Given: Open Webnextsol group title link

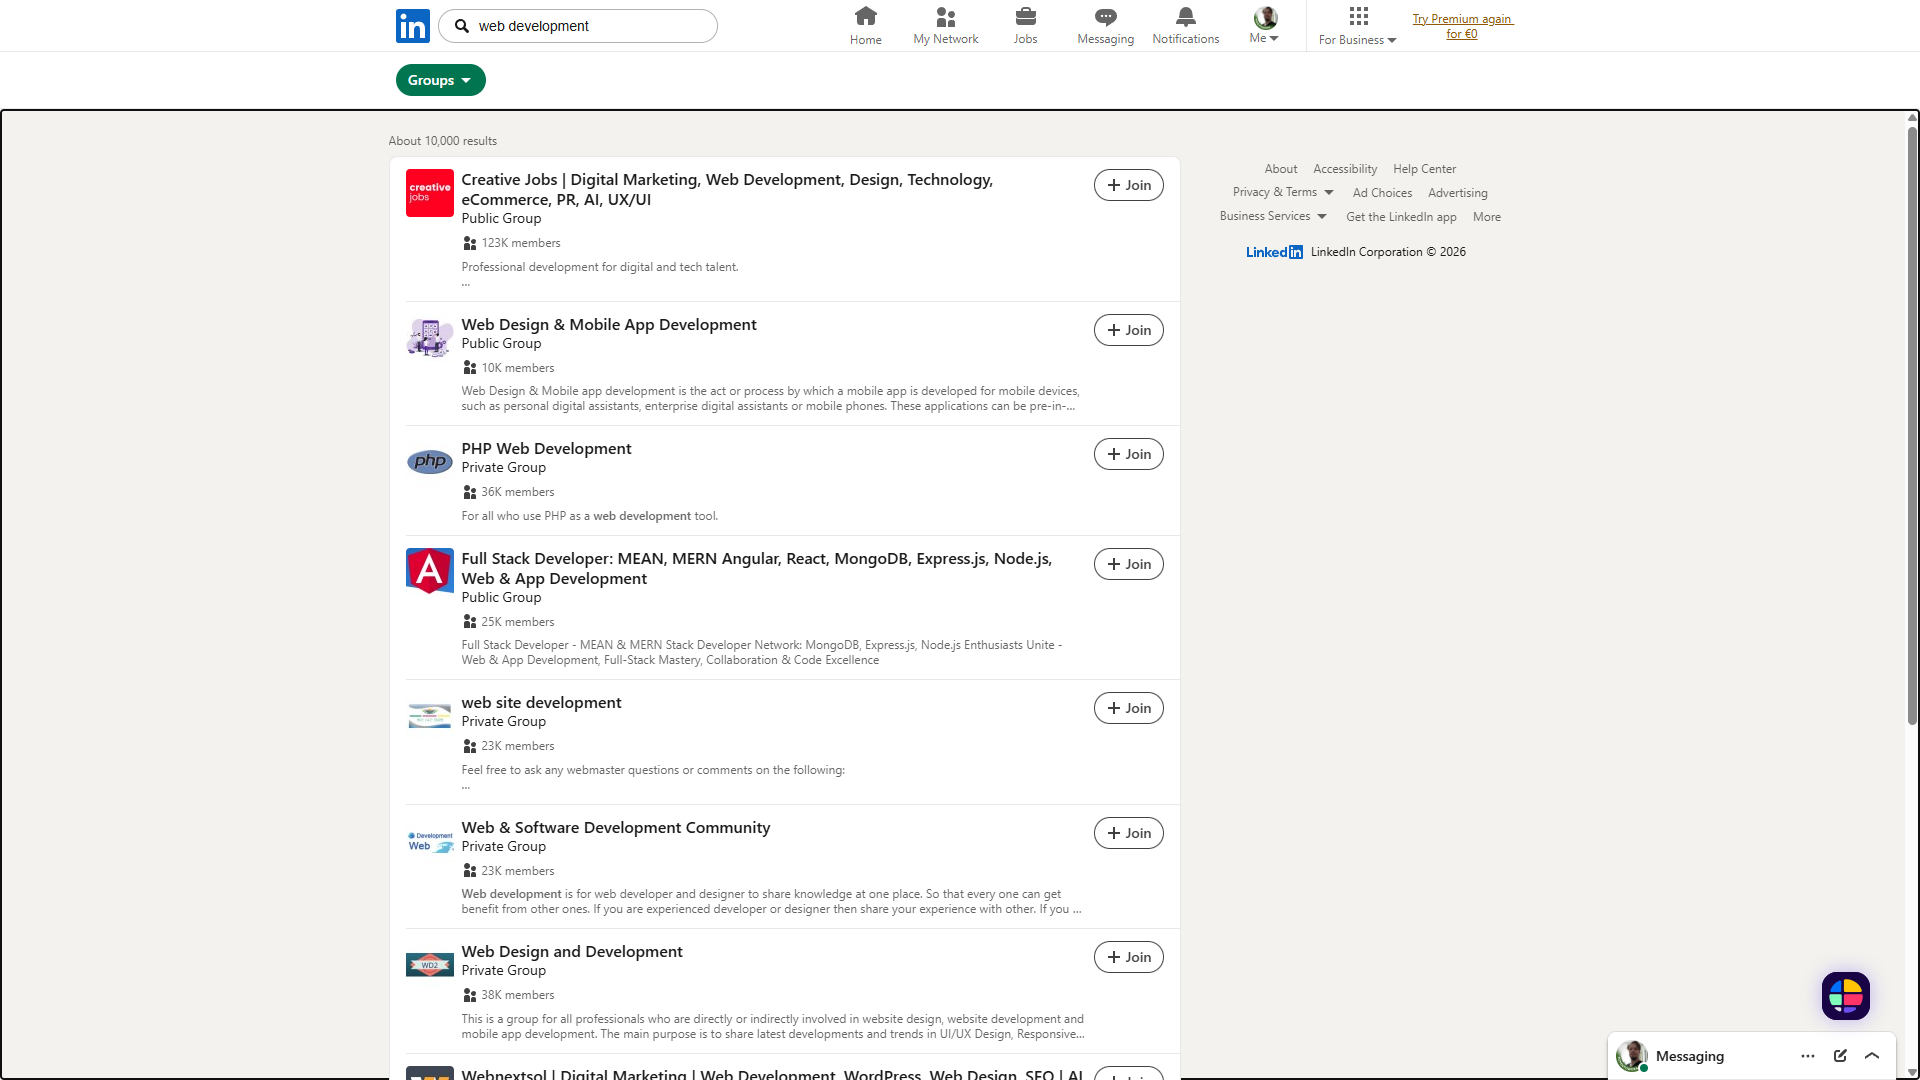Looking at the screenshot, I should (x=772, y=1073).
